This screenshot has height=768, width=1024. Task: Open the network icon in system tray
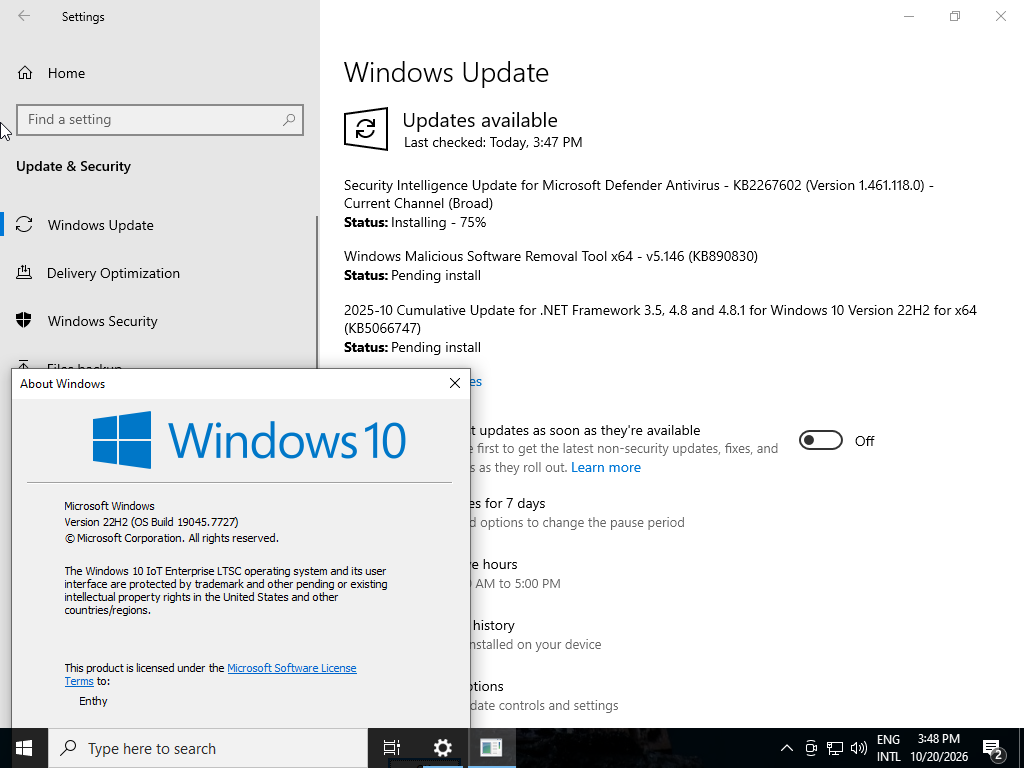coord(835,748)
